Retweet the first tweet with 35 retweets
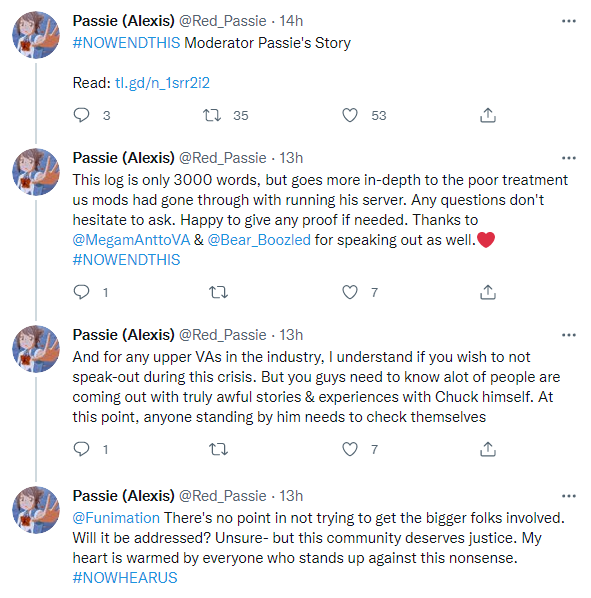This screenshot has width=591, height=598. click(212, 115)
